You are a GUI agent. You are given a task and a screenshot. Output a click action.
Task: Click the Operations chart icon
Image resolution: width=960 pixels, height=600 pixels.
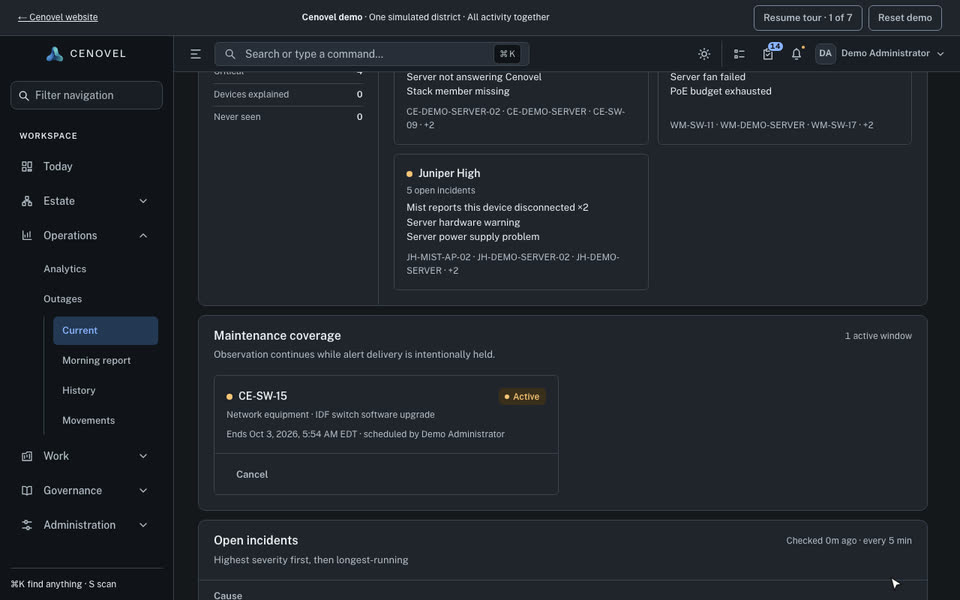tap(27, 235)
